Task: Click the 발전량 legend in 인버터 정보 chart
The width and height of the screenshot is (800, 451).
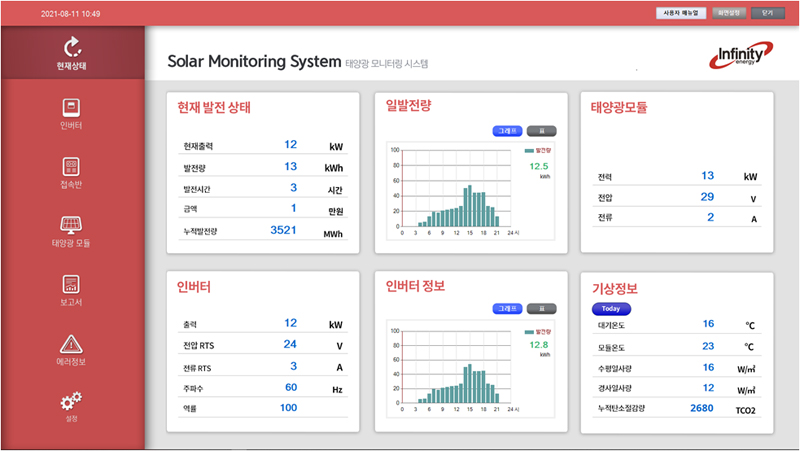Action: click(x=538, y=332)
